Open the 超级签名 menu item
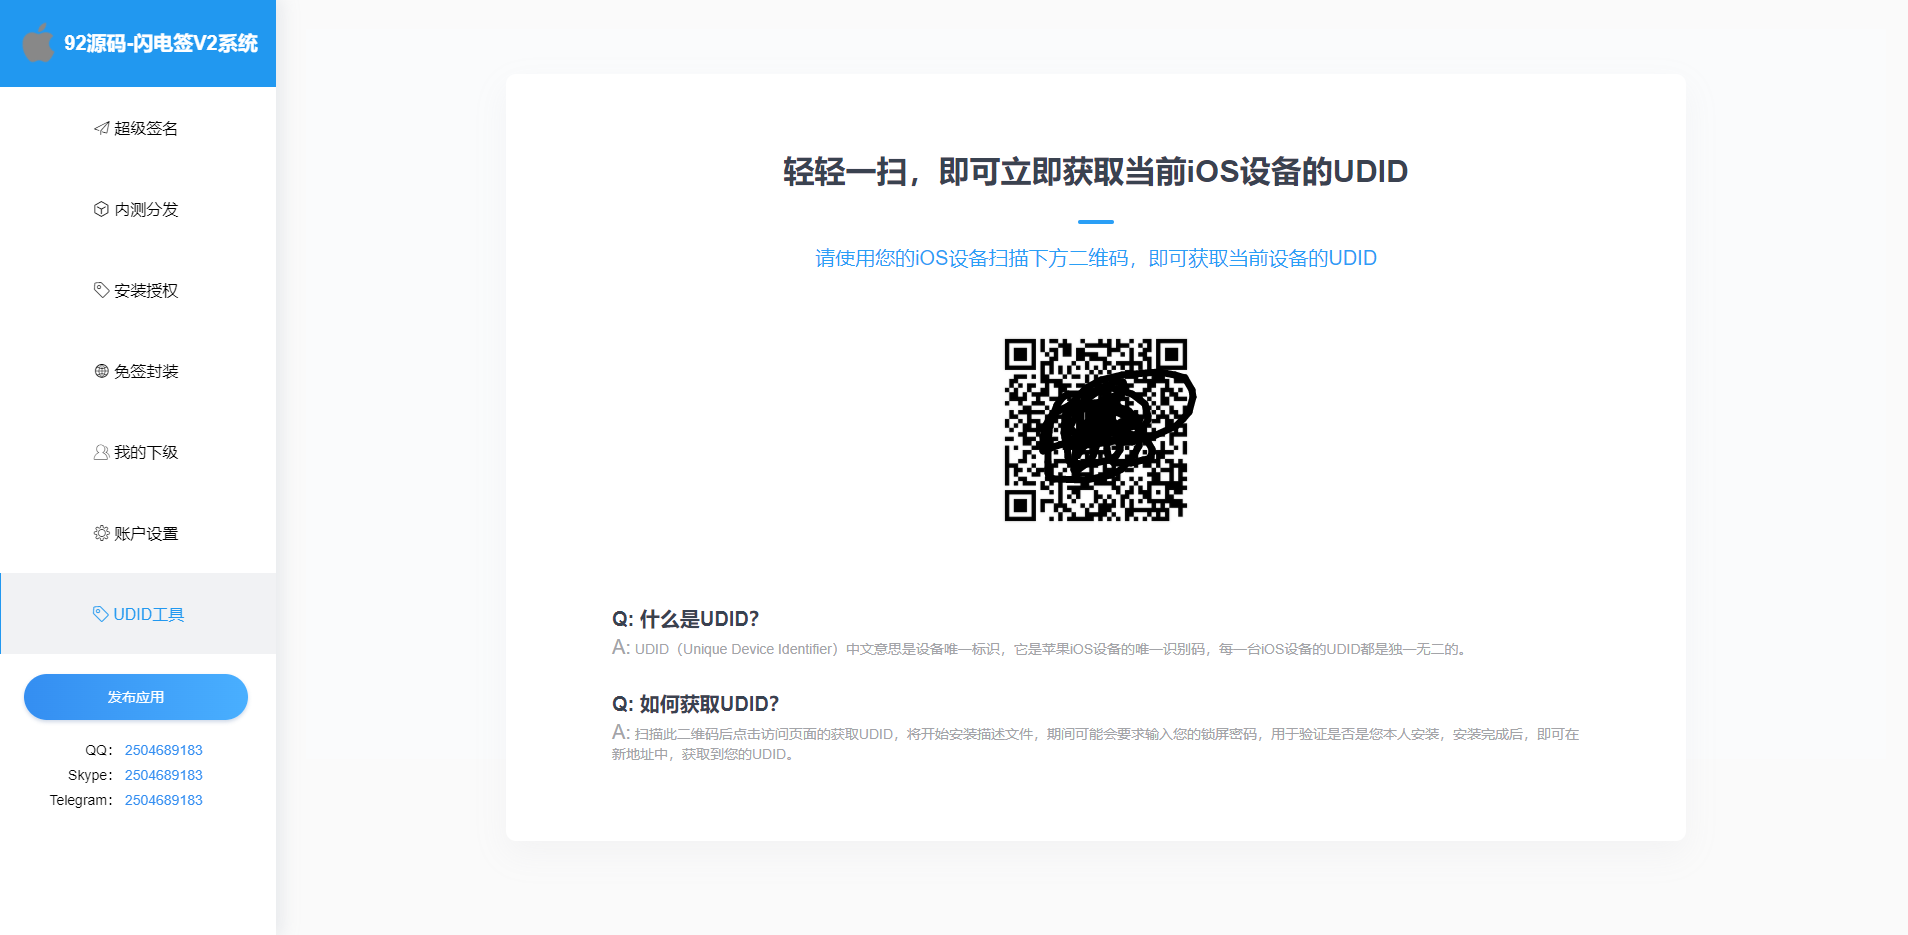The width and height of the screenshot is (1908, 935). pyautogui.click(x=138, y=128)
